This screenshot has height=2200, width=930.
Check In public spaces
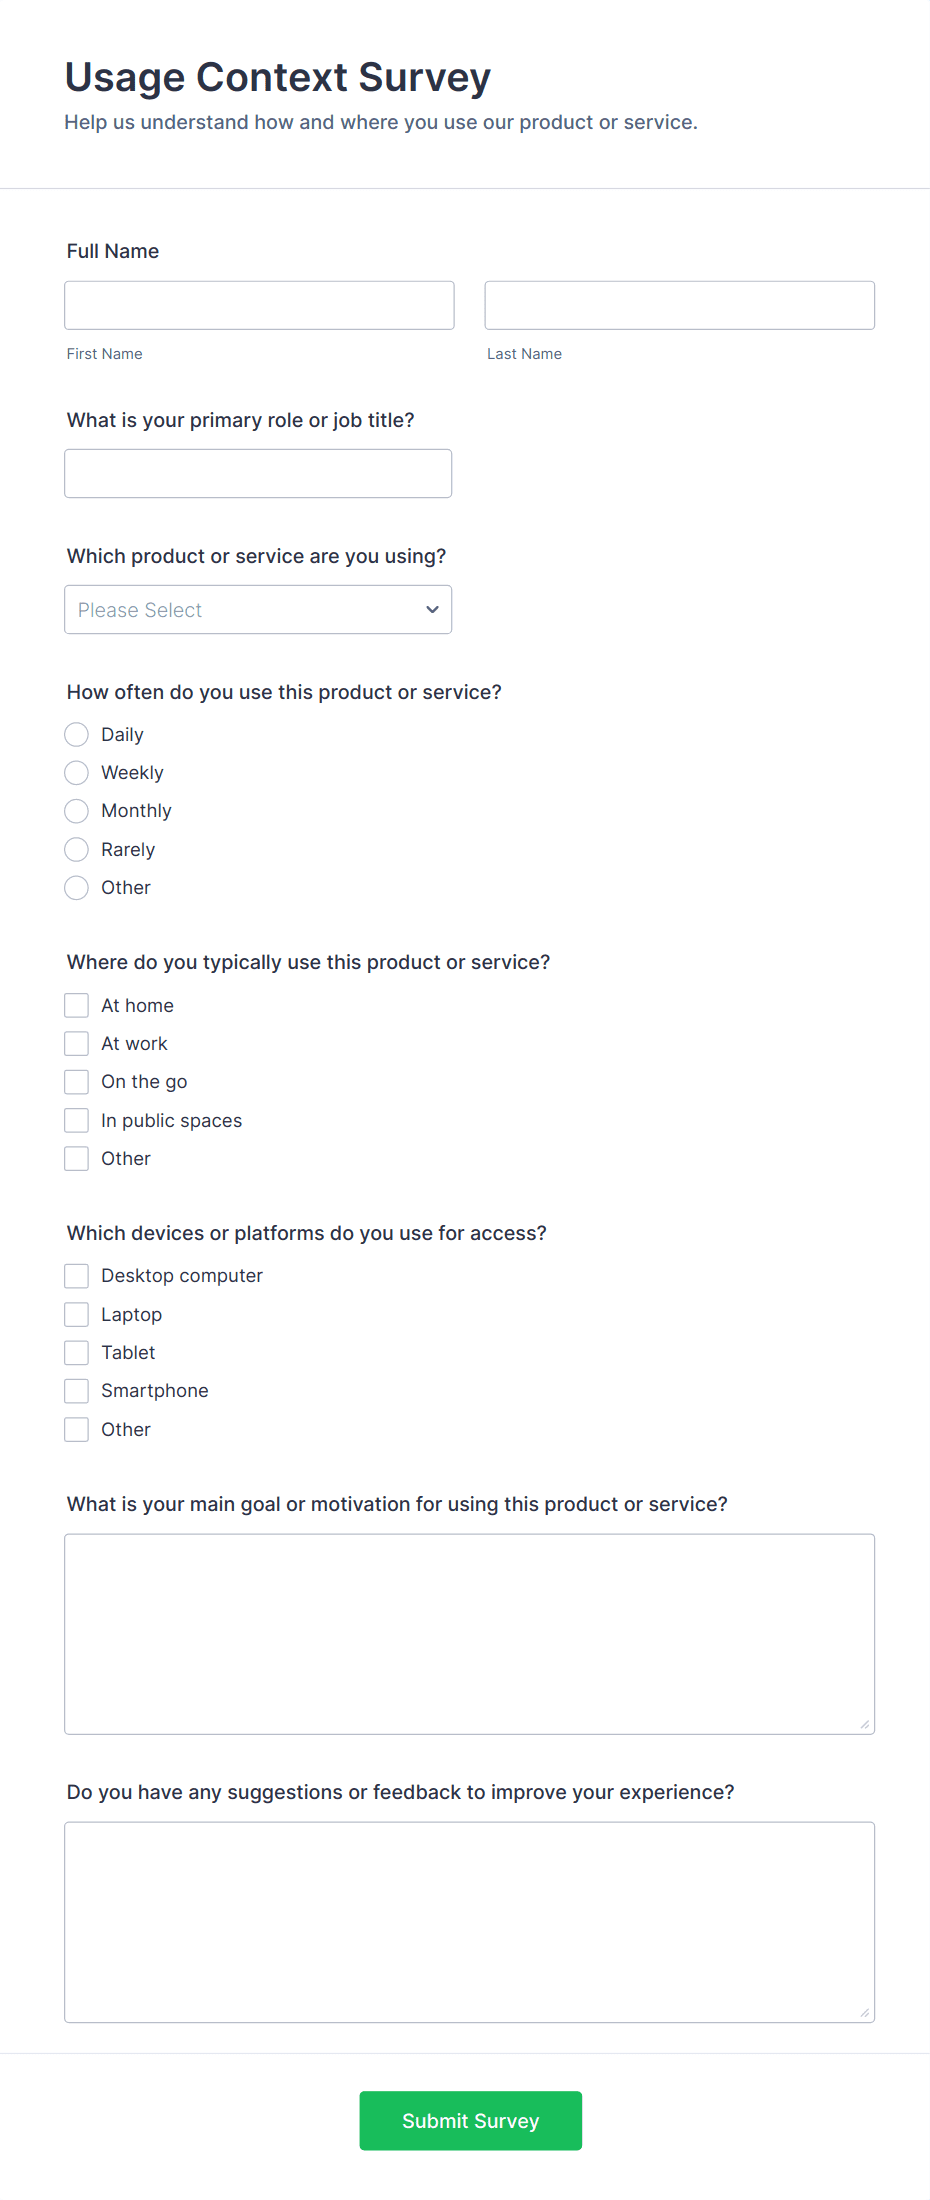click(x=77, y=1121)
